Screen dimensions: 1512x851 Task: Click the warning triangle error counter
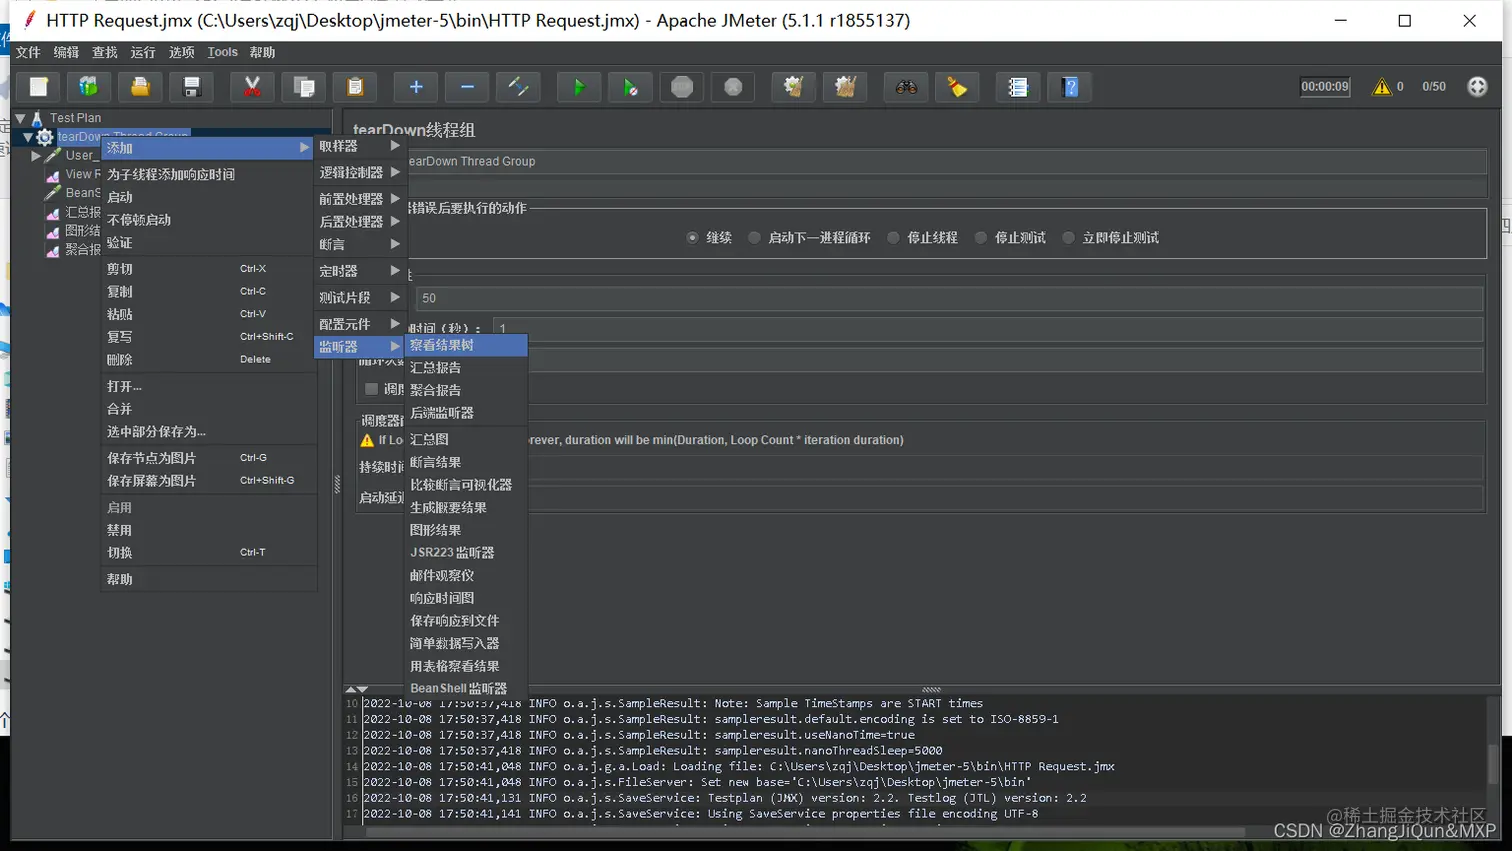tap(1382, 87)
